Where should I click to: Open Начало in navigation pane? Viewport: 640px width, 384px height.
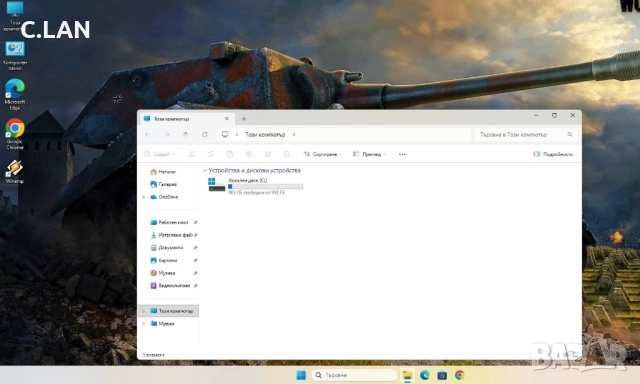click(163, 172)
